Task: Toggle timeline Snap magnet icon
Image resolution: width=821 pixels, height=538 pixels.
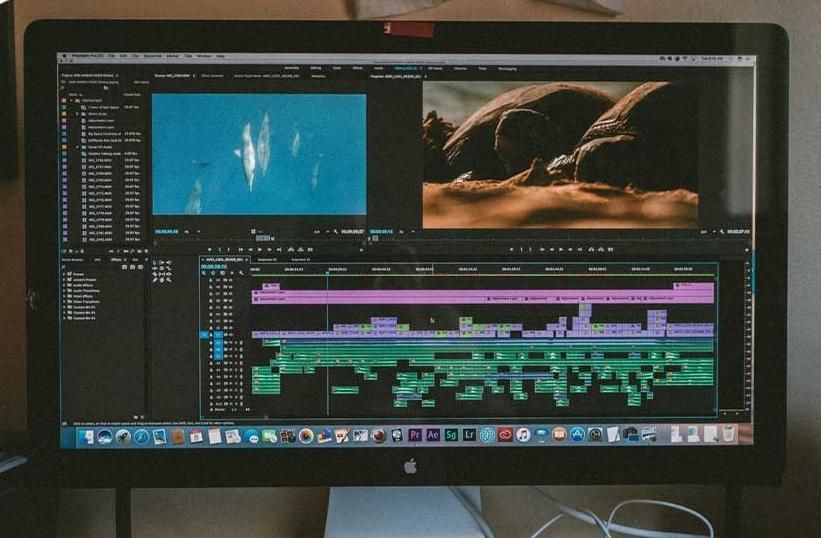Action: coord(213,273)
